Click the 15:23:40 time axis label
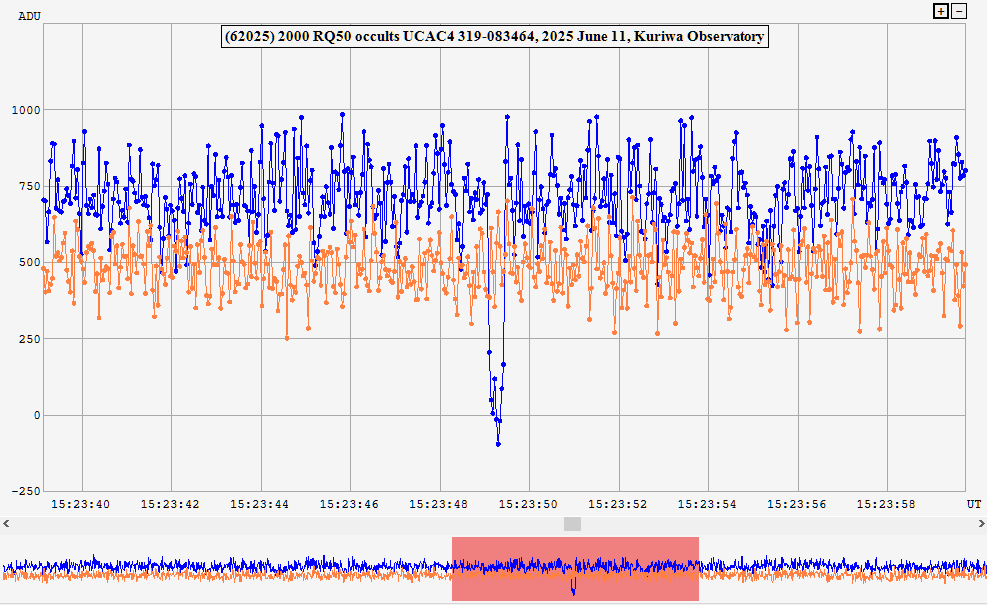The height and width of the screenshot is (605, 987). 80,503
